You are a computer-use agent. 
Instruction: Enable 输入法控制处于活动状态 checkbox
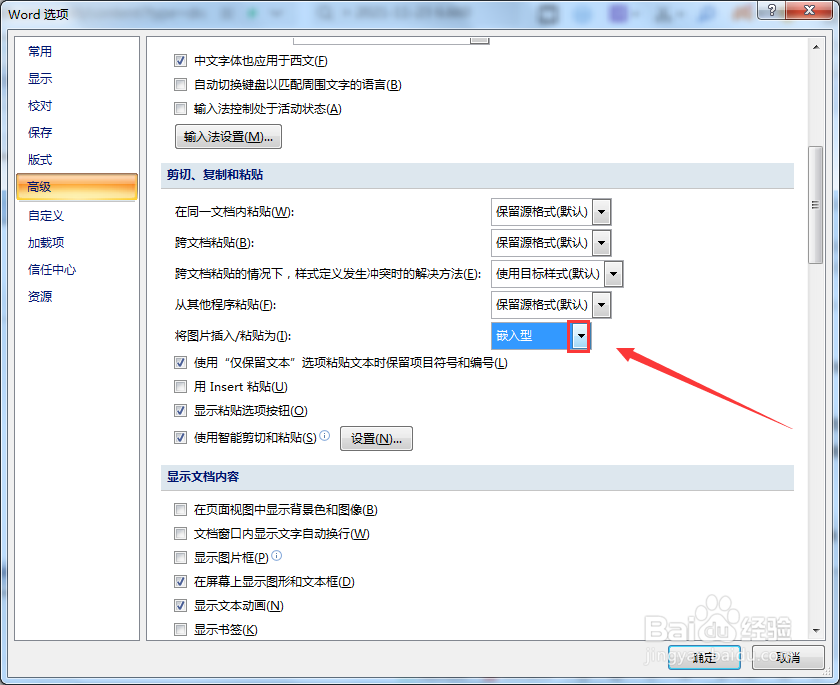click(x=181, y=109)
